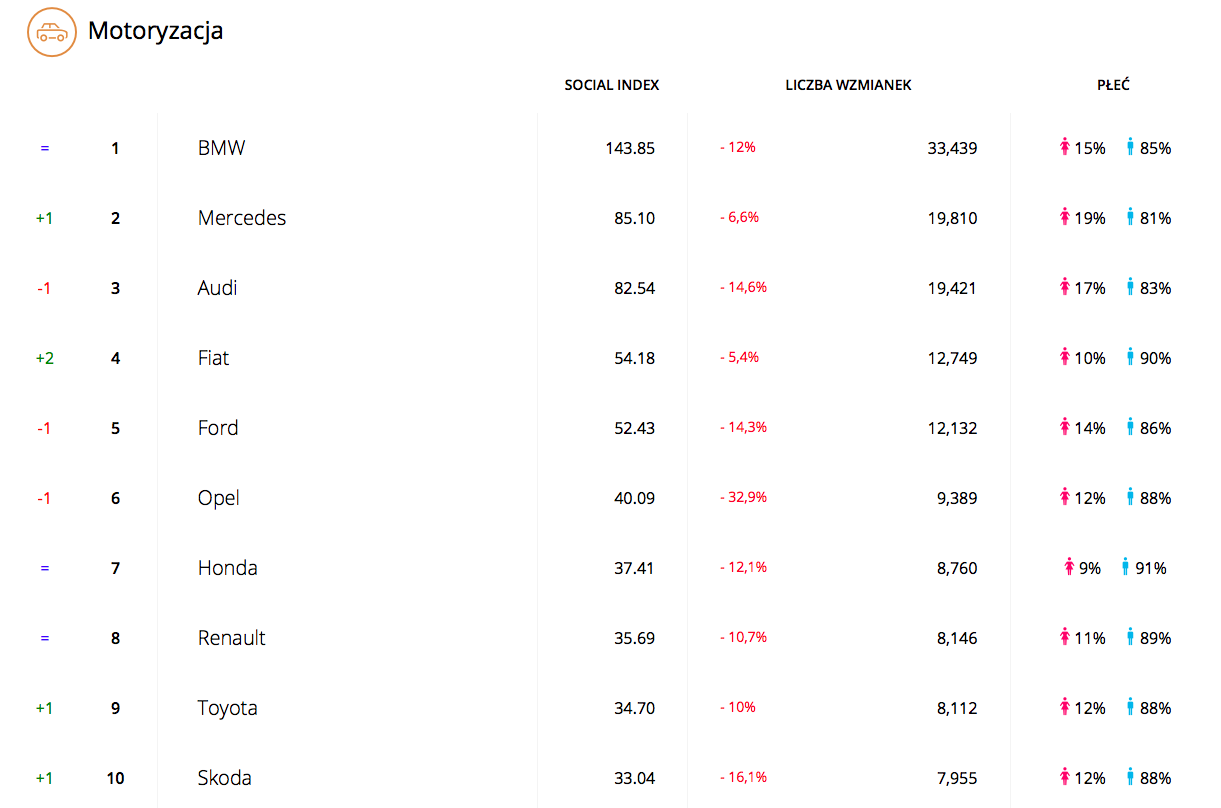Screen dimensions: 1221x808
Task: Click the +2 rank change for Fiat
Action: 44,358
